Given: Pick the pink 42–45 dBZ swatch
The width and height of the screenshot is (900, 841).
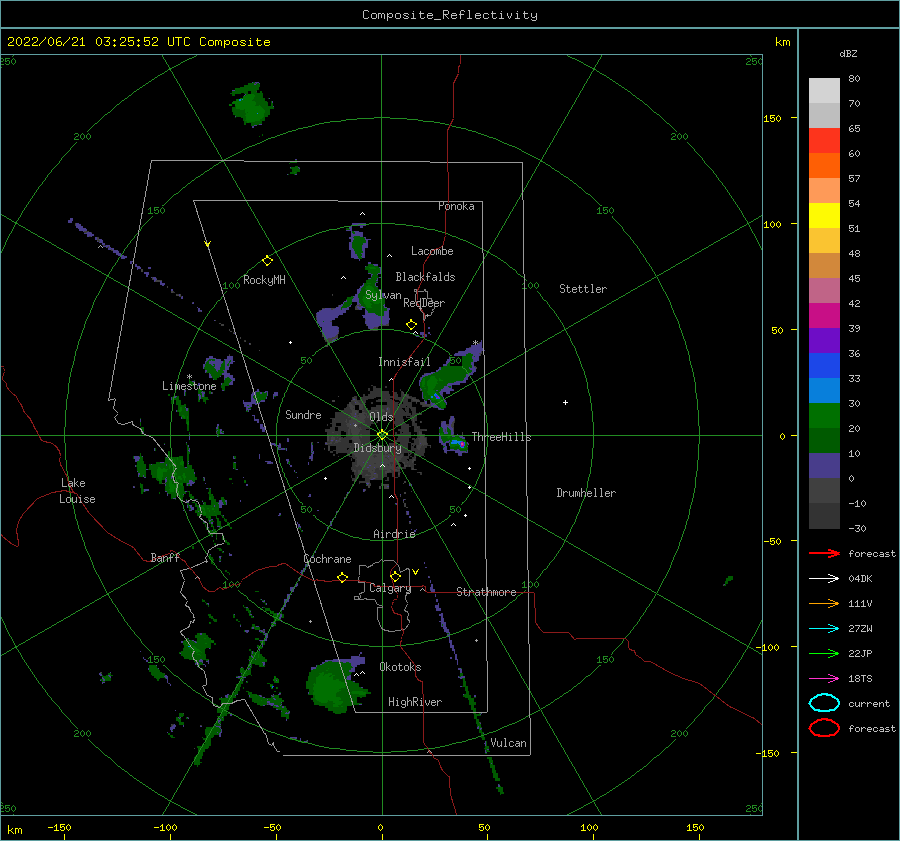Looking at the screenshot, I should (824, 290).
